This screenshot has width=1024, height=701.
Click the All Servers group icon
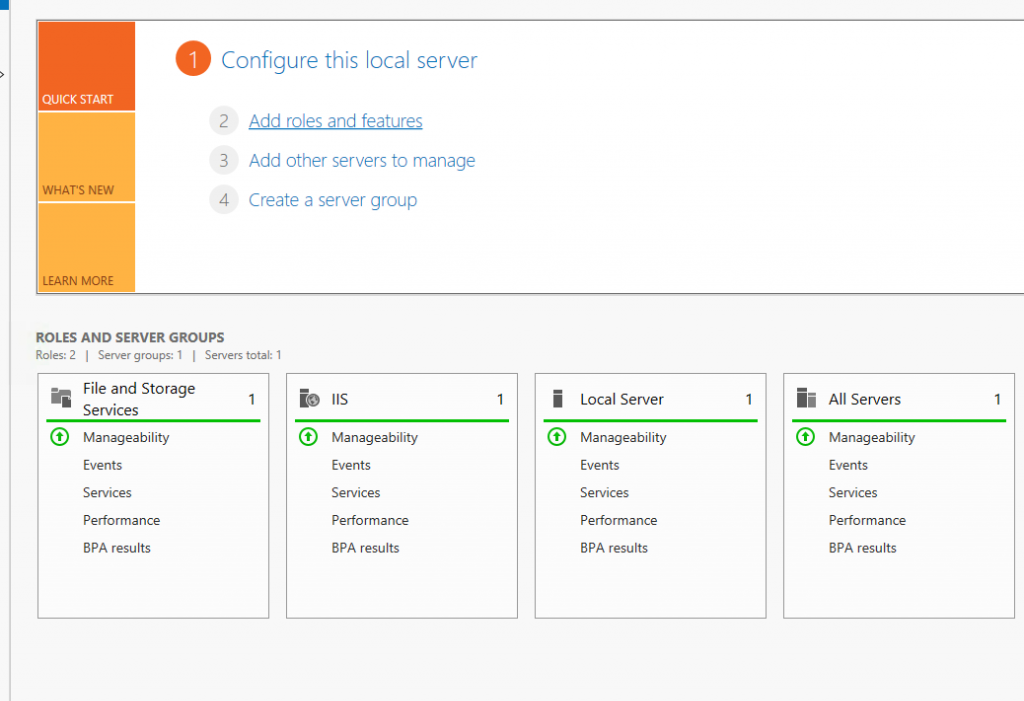[805, 398]
